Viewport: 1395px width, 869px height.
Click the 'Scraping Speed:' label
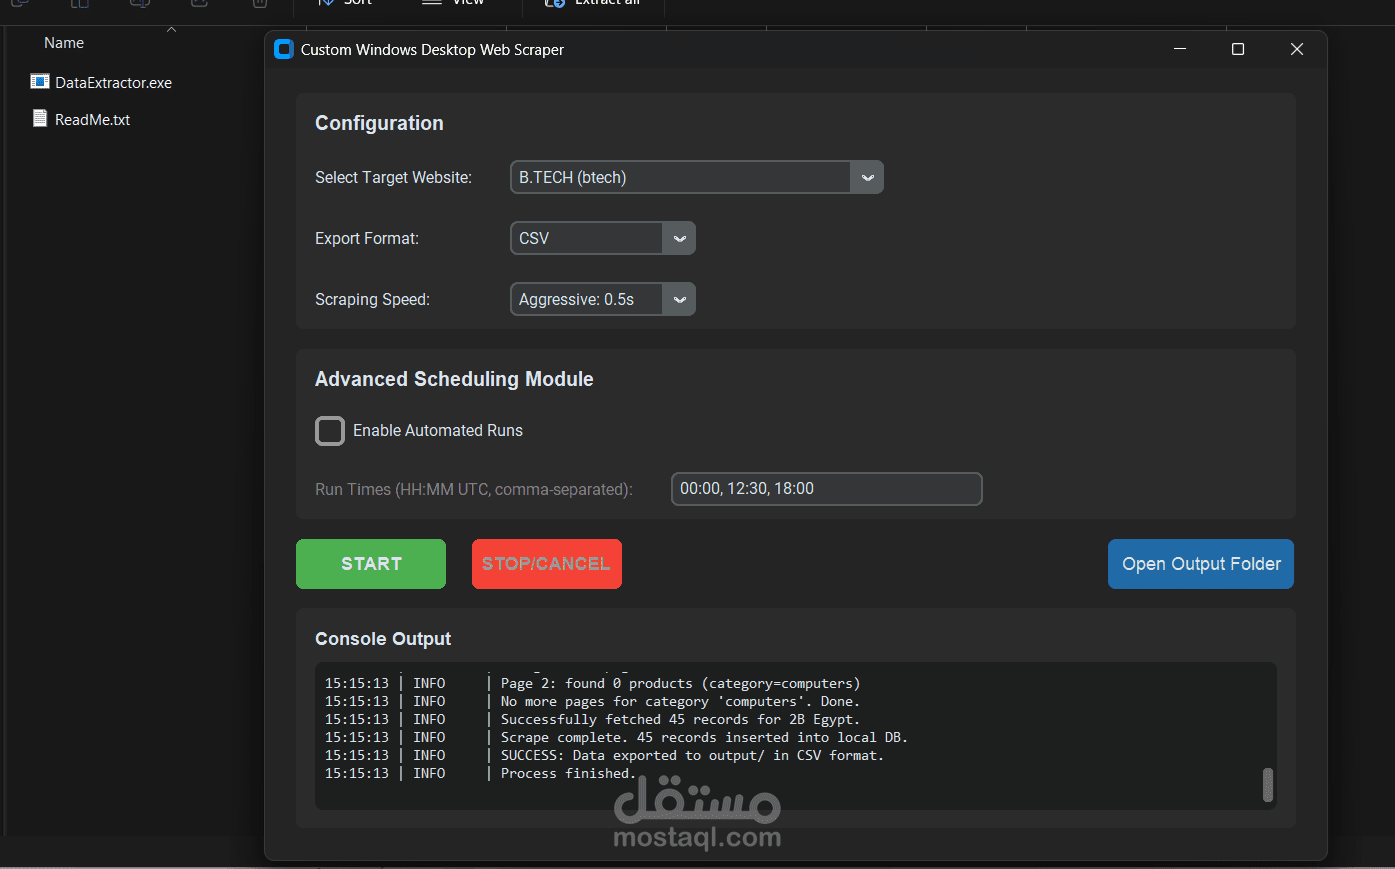pos(372,299)
